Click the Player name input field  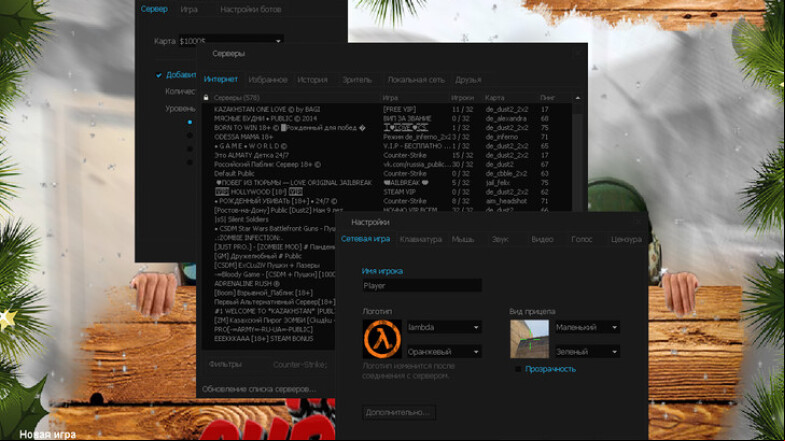(422, 286)
